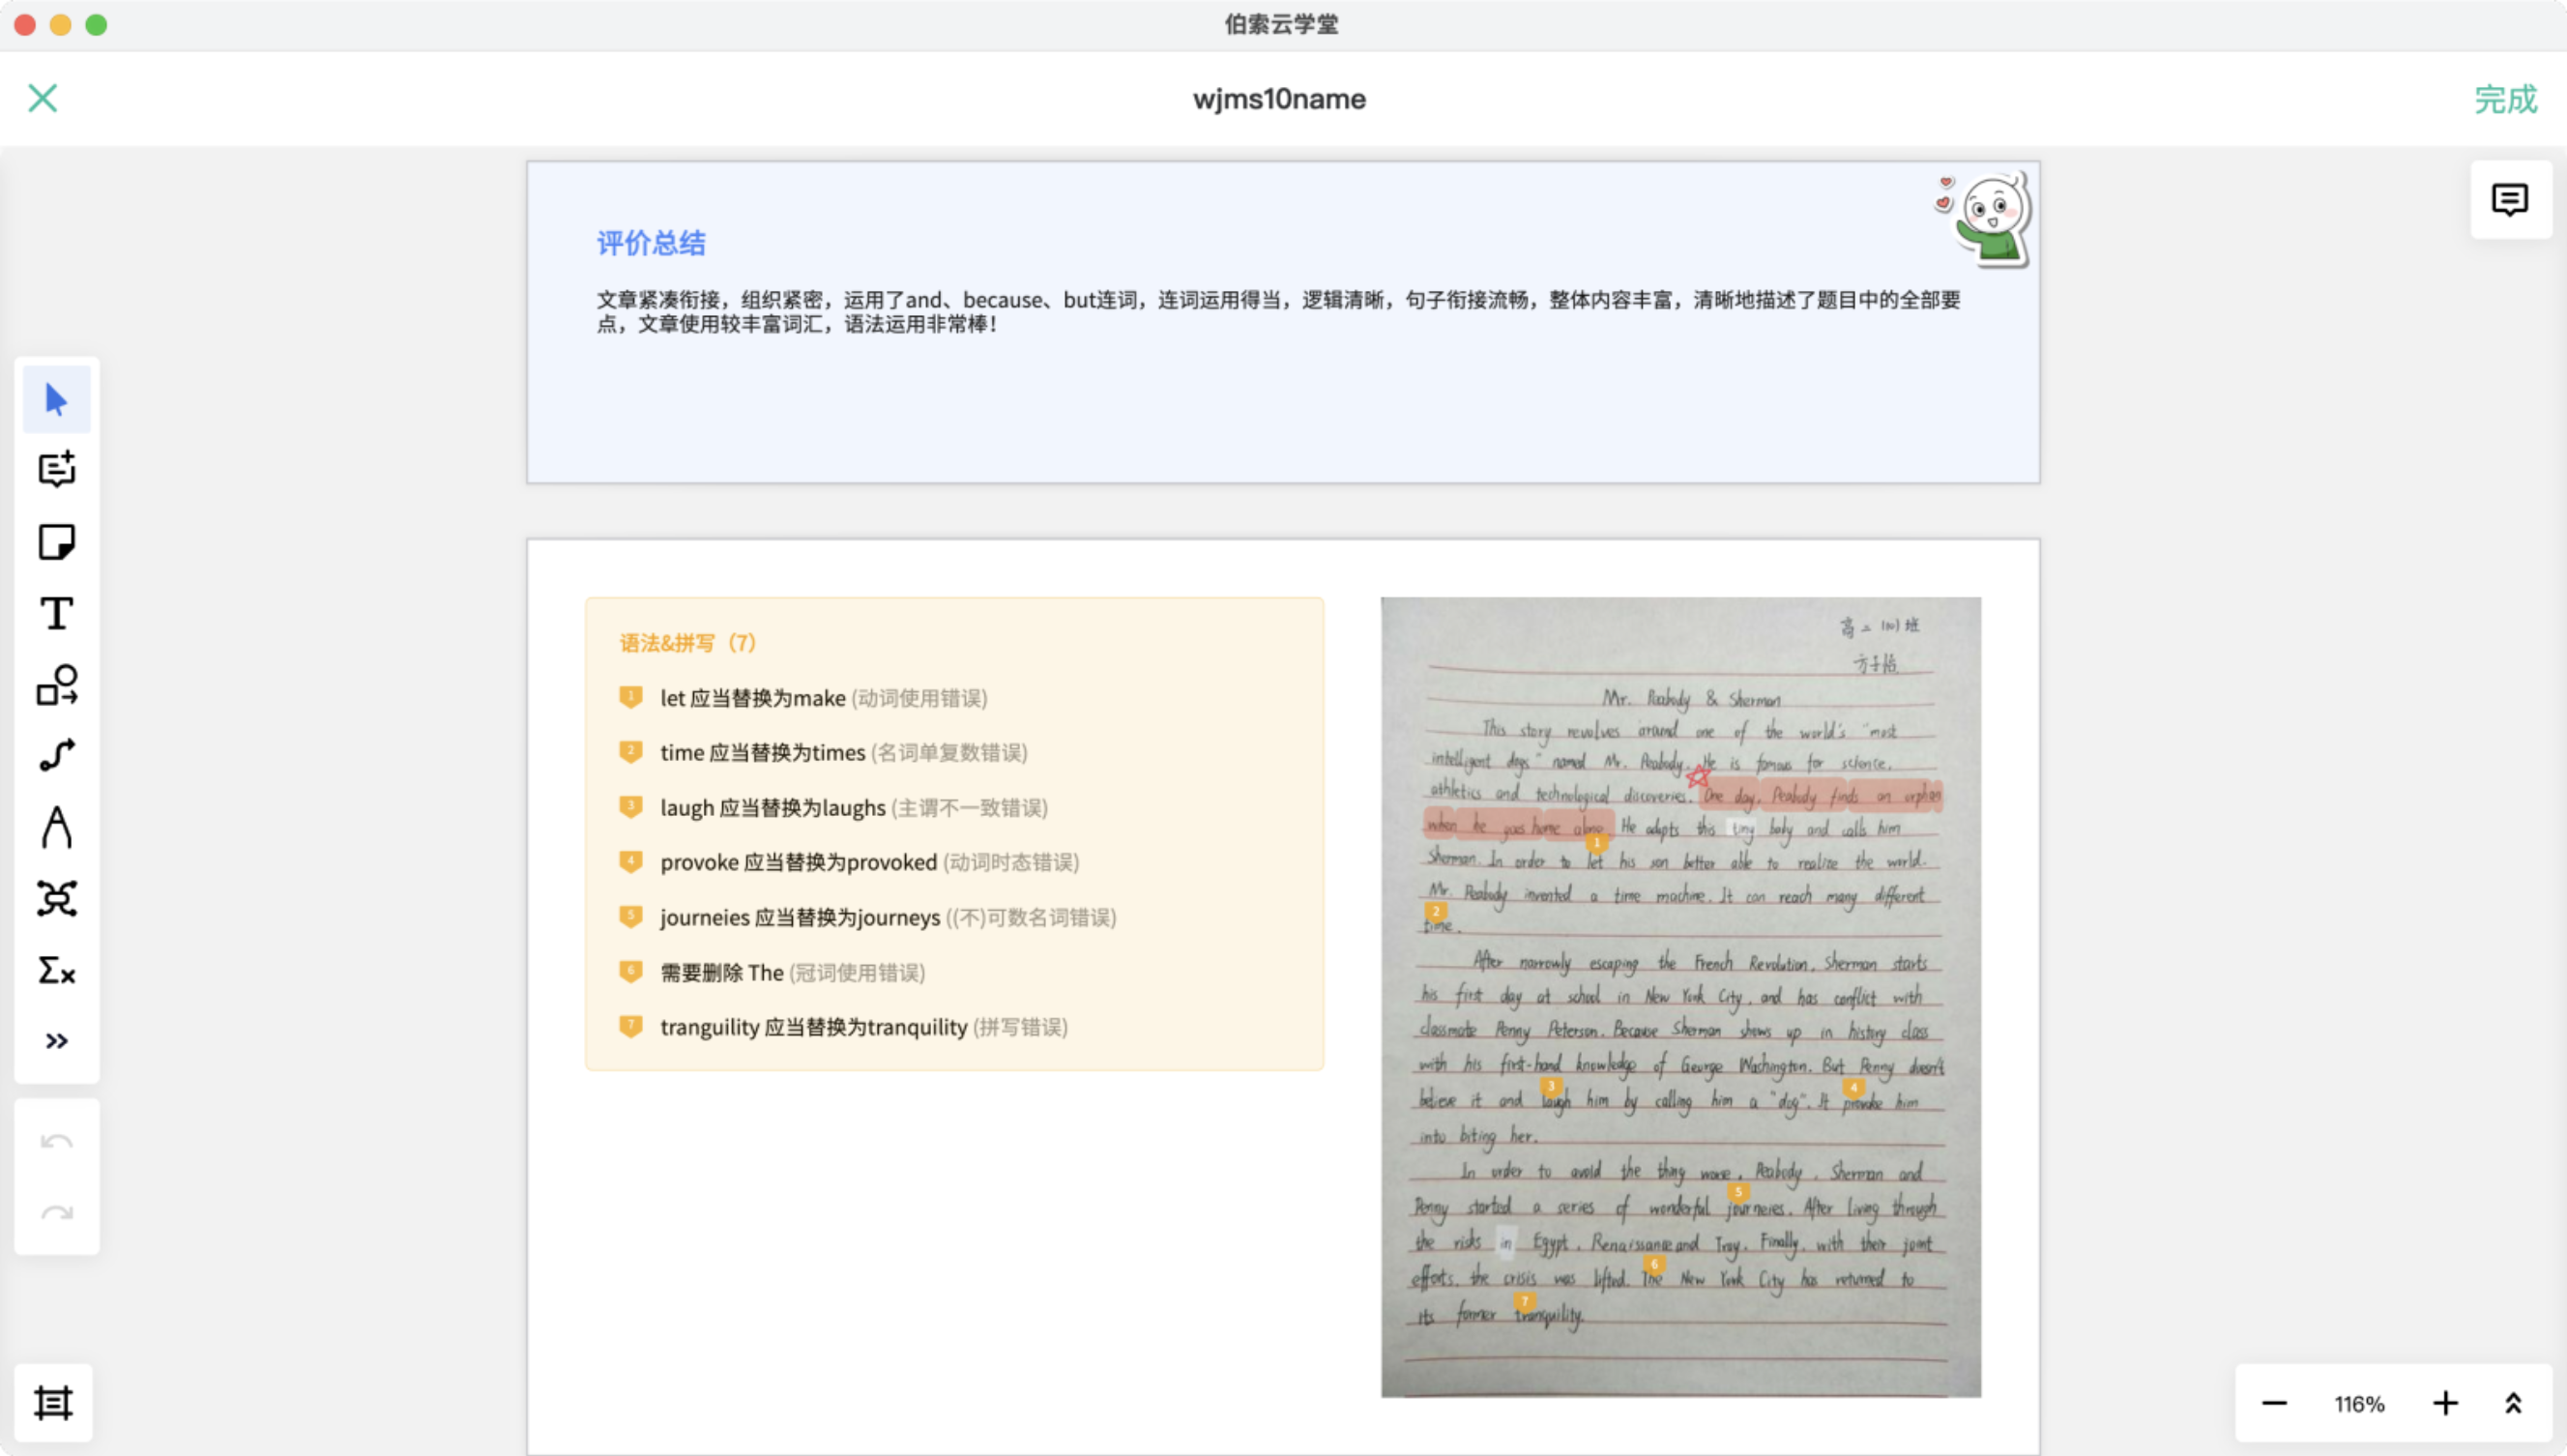Expand more tools with double chevron
The image size is (2567, 1456).
pyautogui.click(x=56, y=1041)
